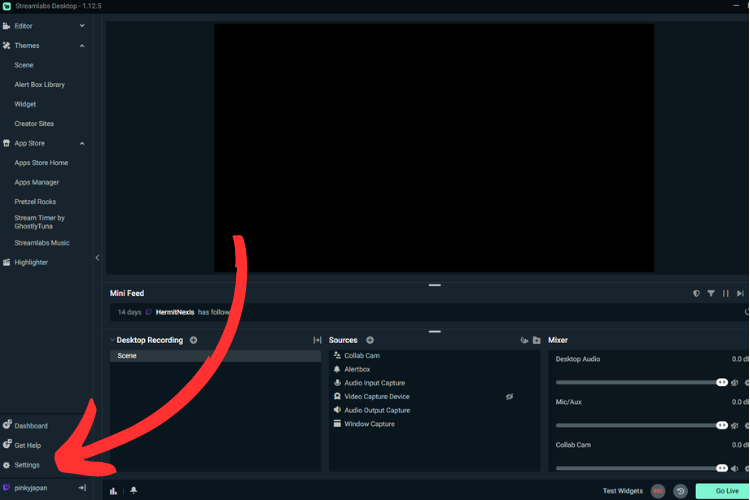Screen dimensions: 750x500
Task: Click the Alertbox bell icon
Action: [x=337, y=369]
